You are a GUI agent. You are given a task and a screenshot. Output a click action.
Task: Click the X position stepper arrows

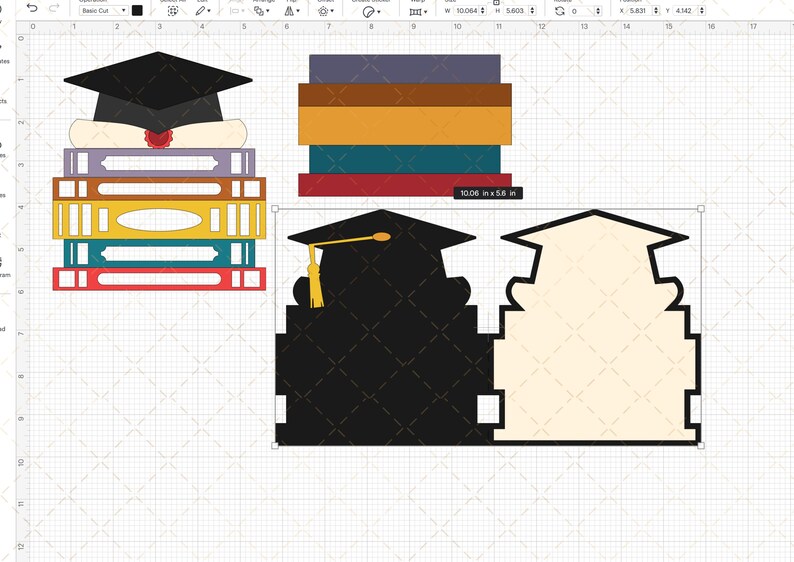click(x=657, y=11)
